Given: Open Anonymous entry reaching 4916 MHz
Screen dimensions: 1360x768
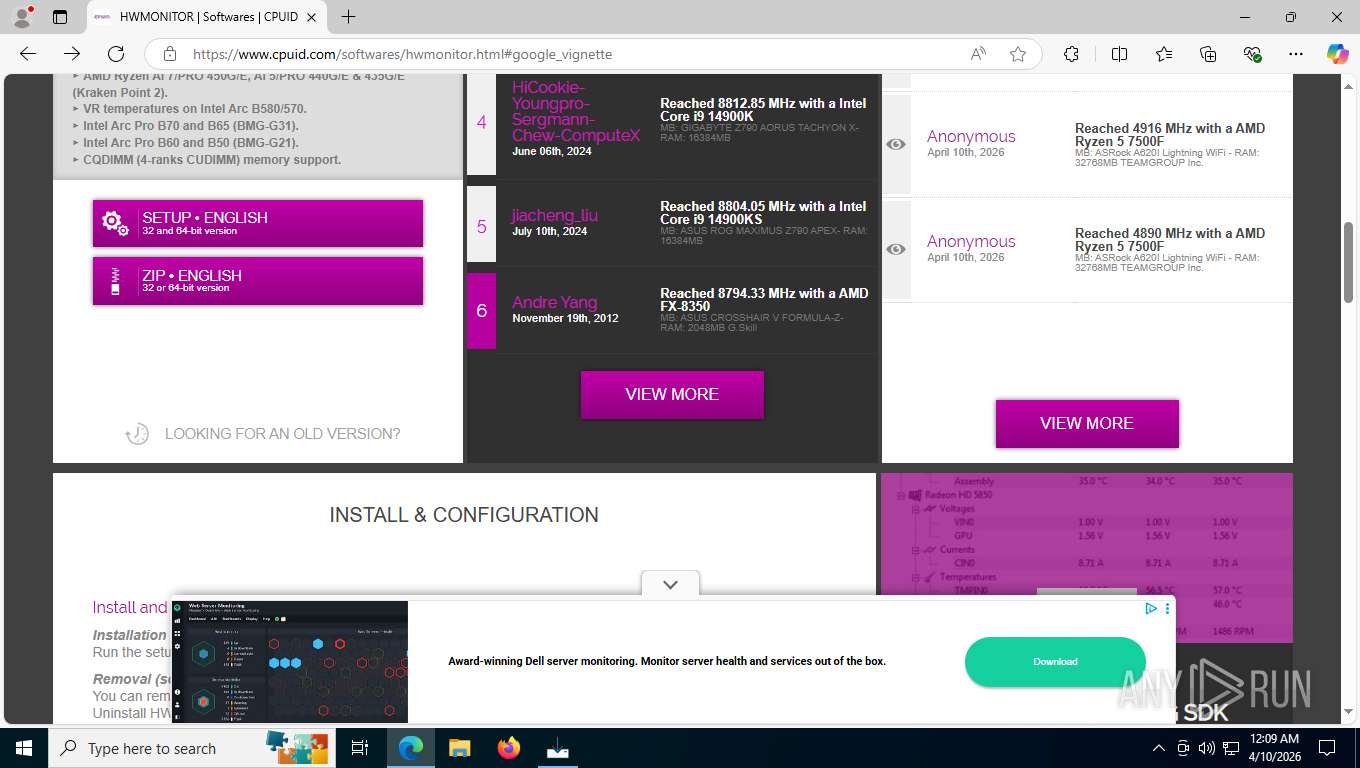Looking at the screenshot, I should (970, 136).
